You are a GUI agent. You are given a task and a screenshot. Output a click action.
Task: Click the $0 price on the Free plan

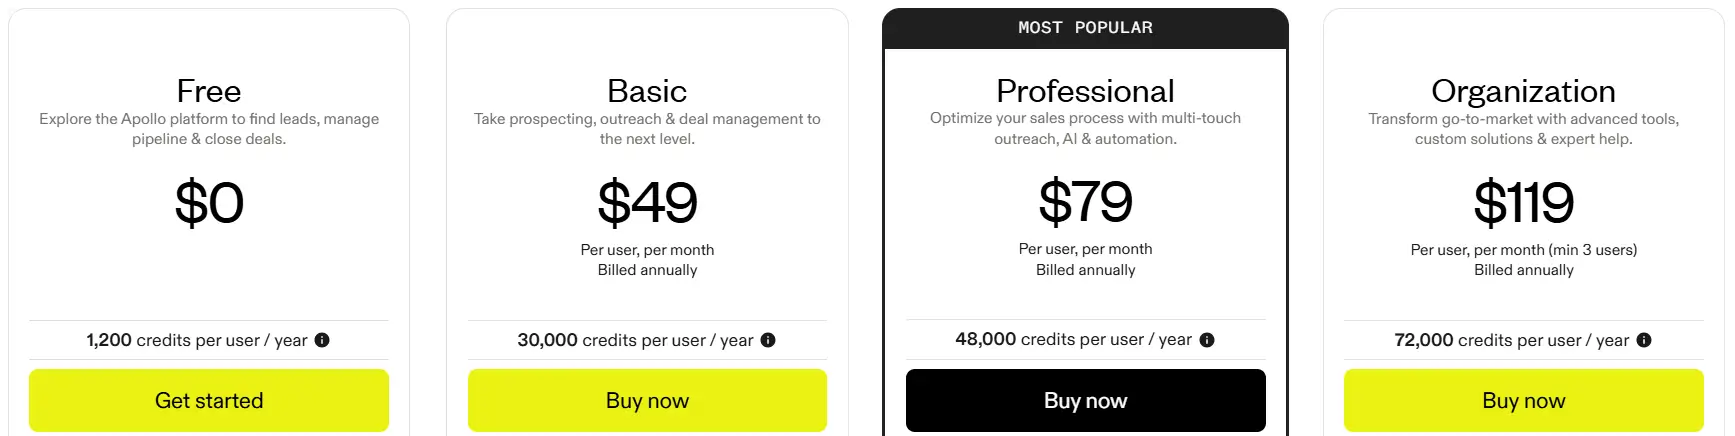209,203
